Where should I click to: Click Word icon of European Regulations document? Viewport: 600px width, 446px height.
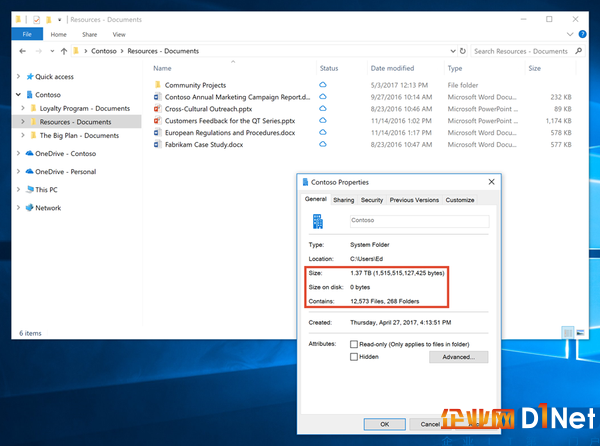157,133
